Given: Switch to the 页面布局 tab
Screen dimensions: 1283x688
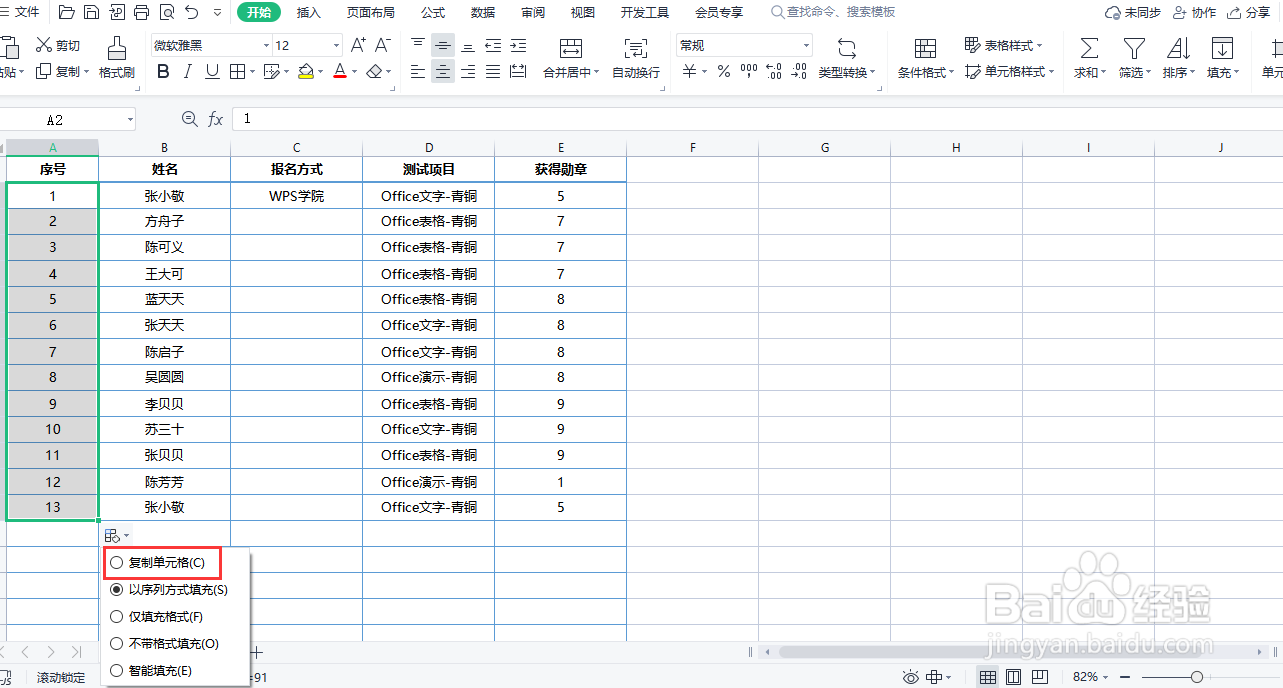Looking at the screenshot, I should (370, 12).
